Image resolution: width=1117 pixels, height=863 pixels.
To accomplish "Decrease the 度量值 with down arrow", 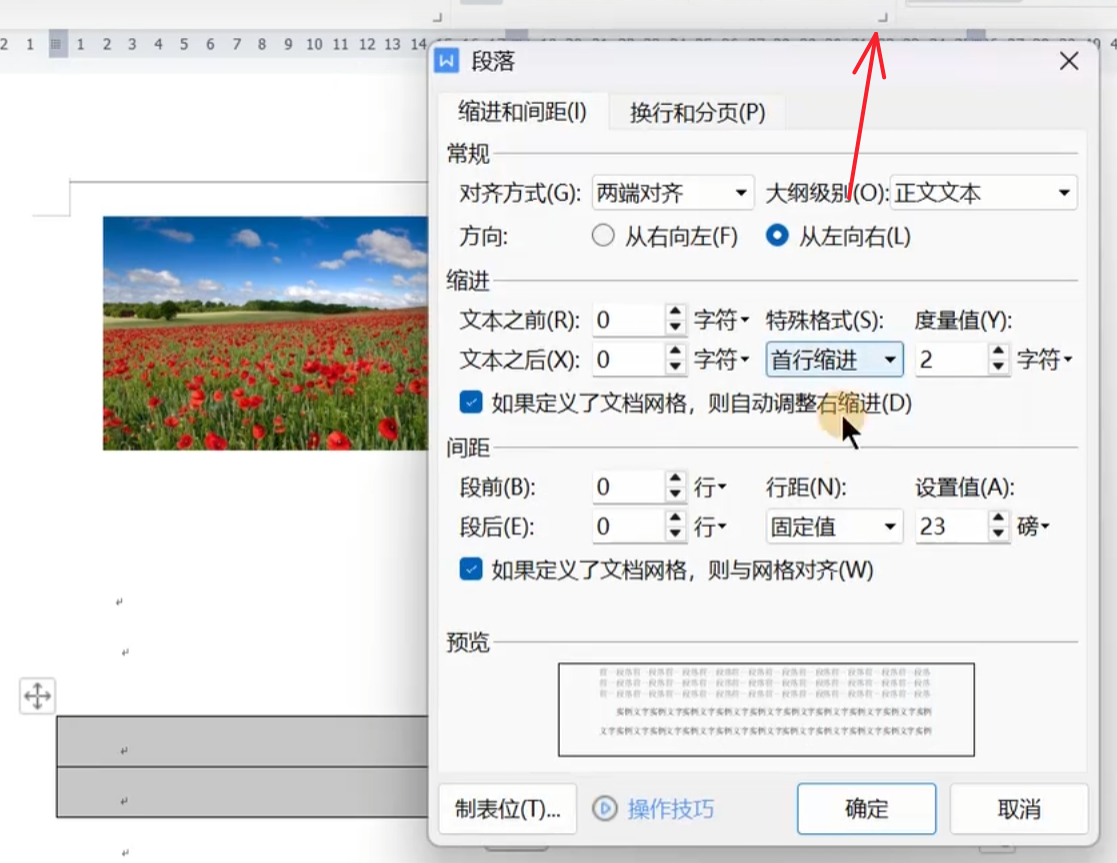I will coord(999,368).
